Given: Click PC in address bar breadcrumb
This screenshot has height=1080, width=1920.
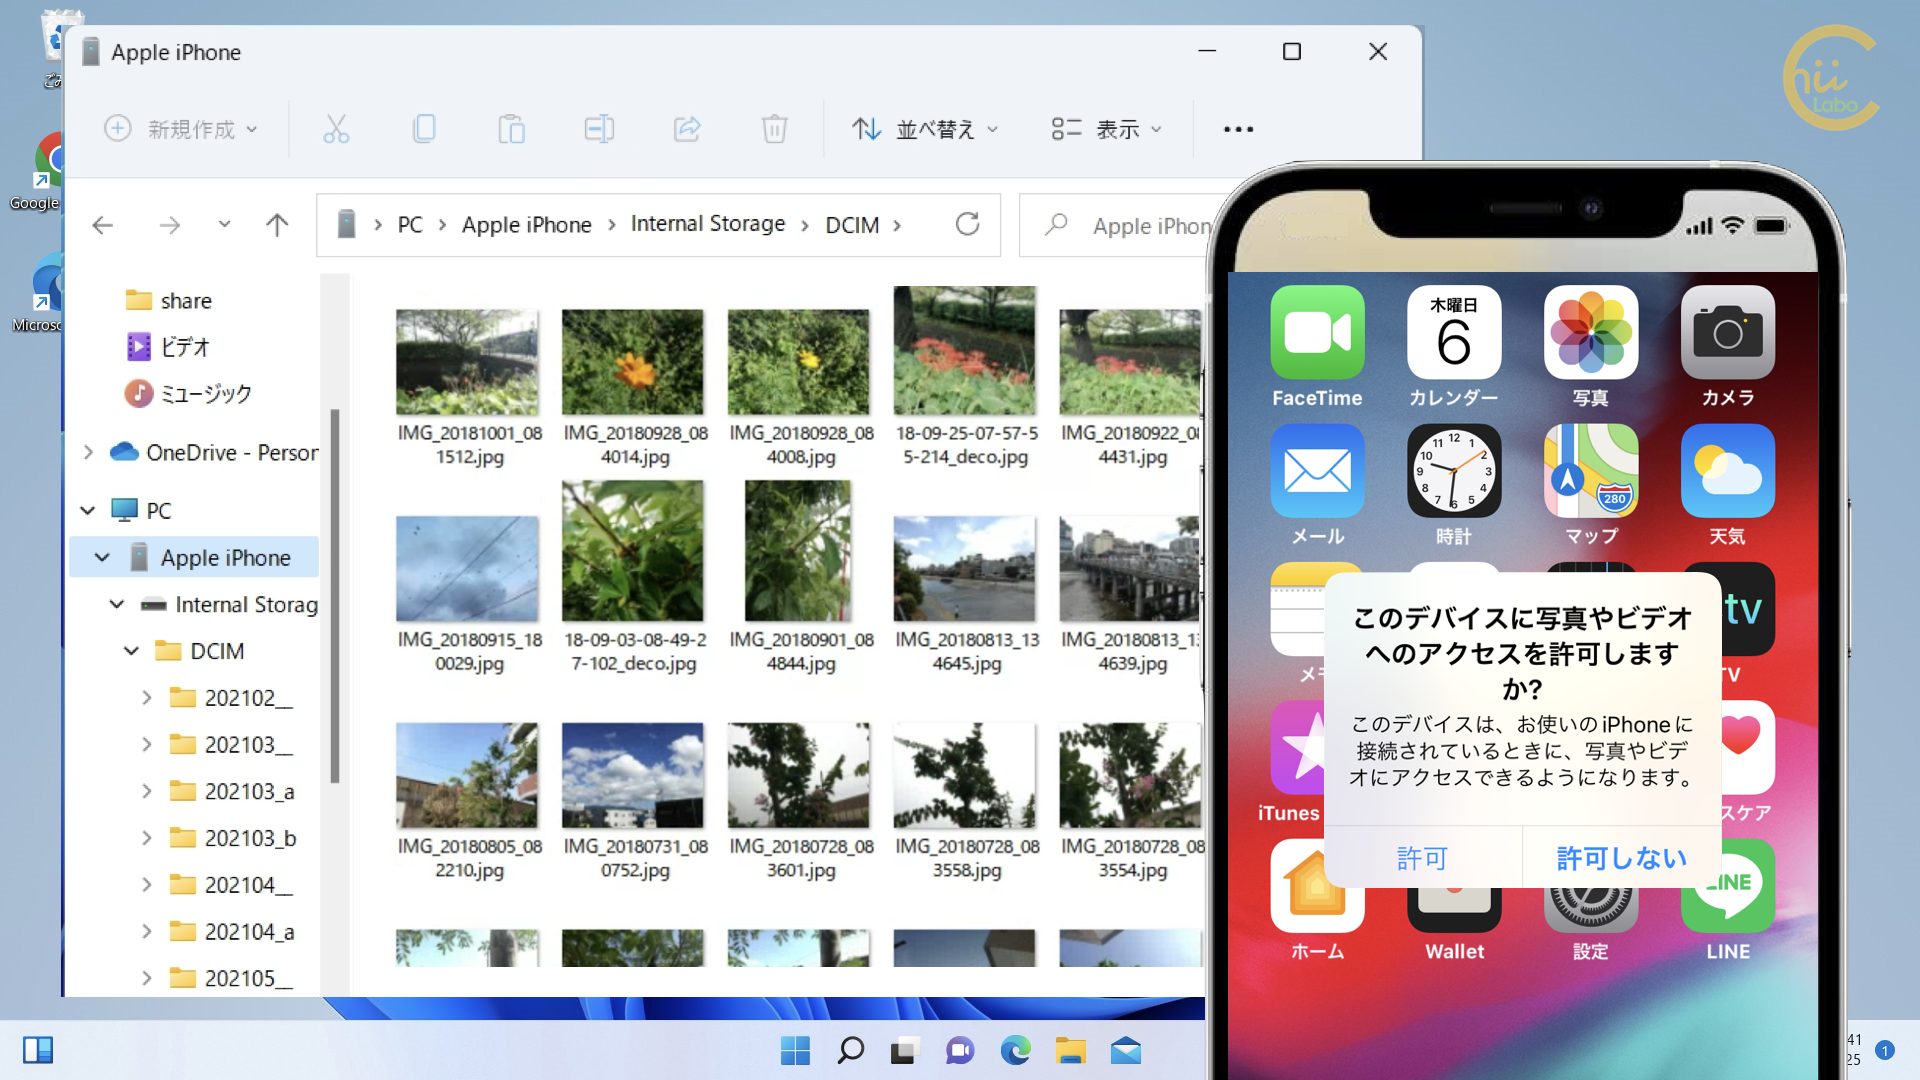Looking at the screenshot, I should [x=410, y=225].
